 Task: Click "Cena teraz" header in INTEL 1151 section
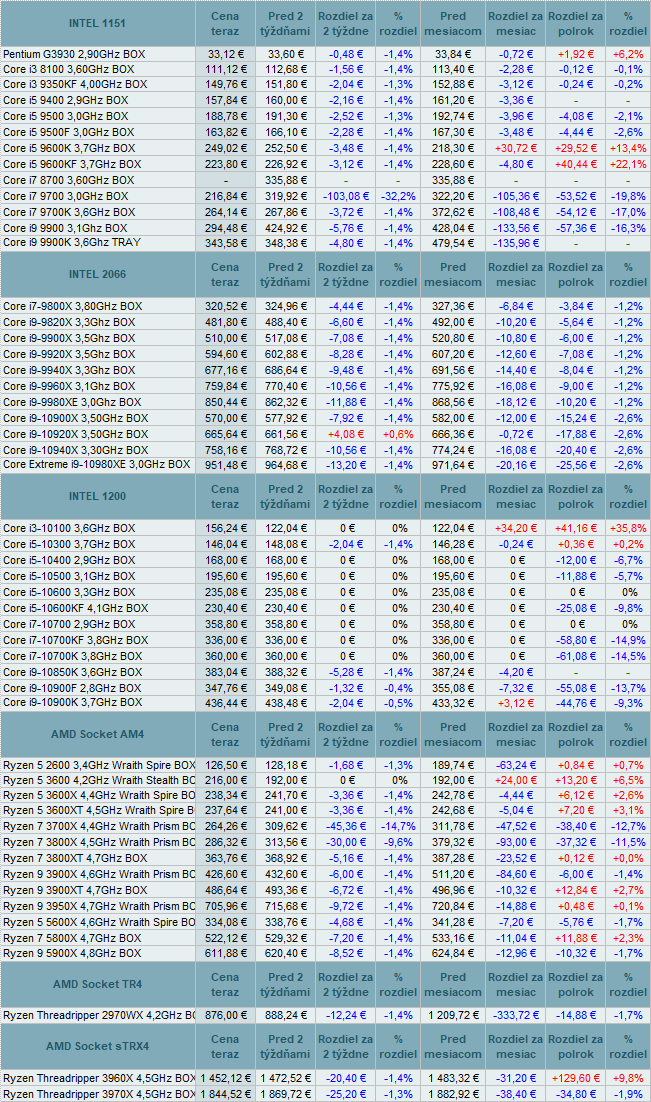click(225, 23)
